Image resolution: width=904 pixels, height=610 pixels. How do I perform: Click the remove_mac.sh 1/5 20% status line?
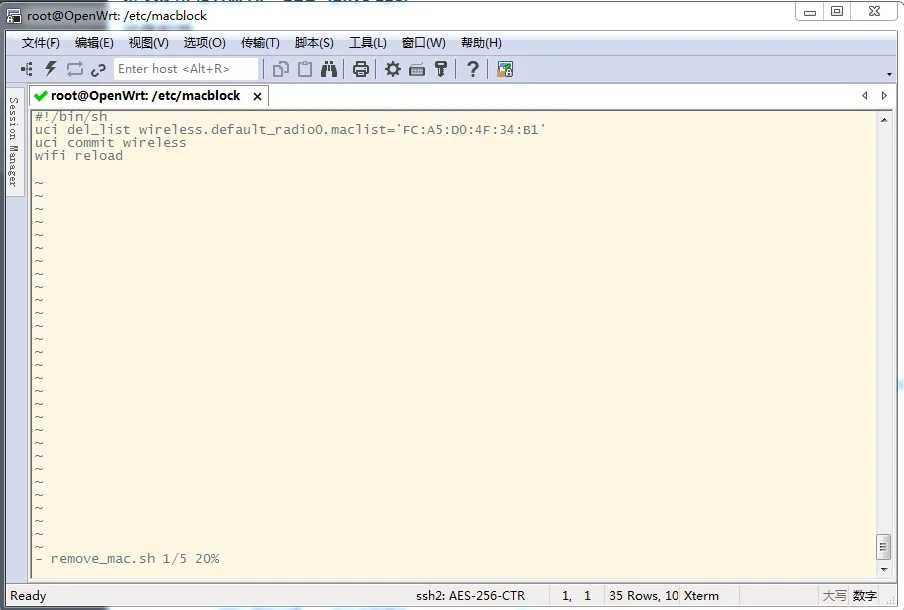127,559
